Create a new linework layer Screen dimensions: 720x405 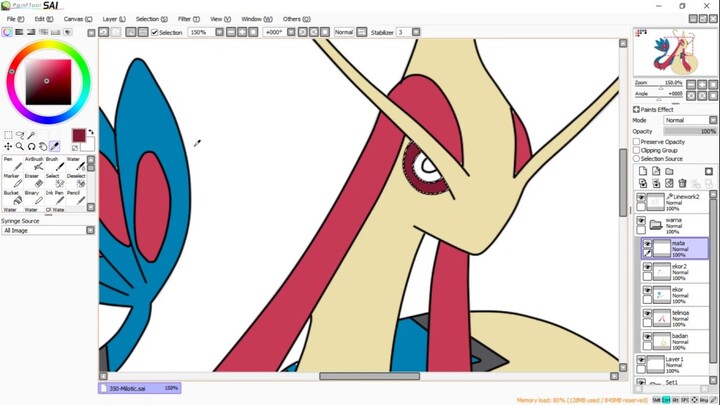click(656, 171)
